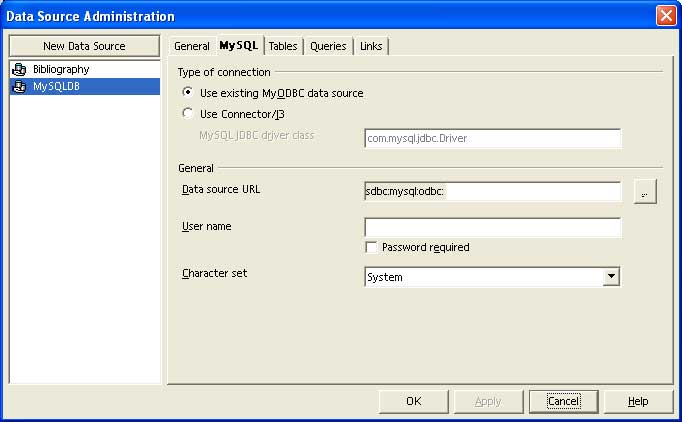The height and width of the screenshot is (422, 682).
Task: Click the MySQLDB data source icon
Action: (19, 87)
